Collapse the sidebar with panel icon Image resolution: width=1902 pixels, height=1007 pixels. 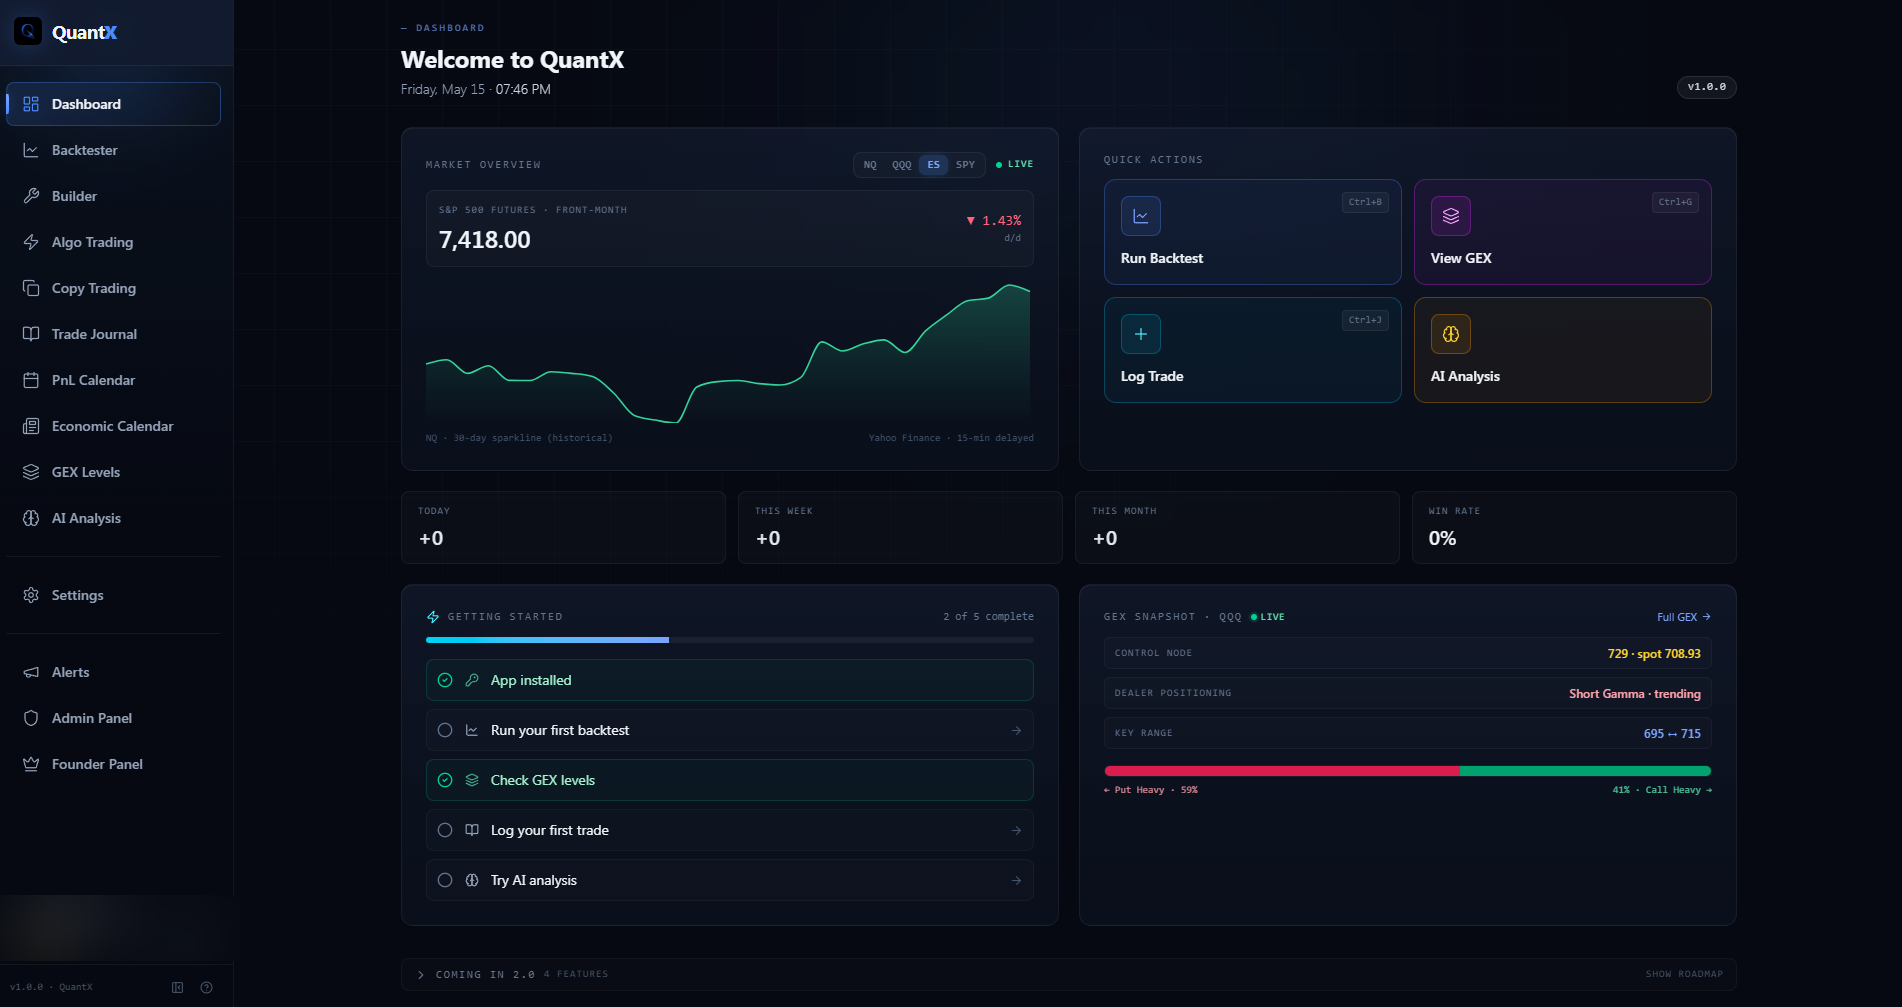click(x=178, y=987)
